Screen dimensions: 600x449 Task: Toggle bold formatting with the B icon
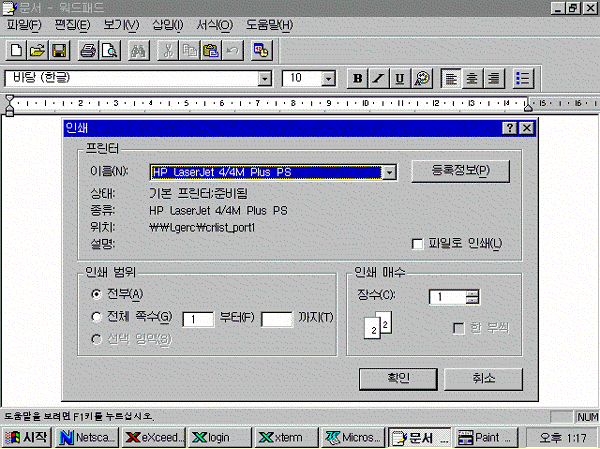357,78
